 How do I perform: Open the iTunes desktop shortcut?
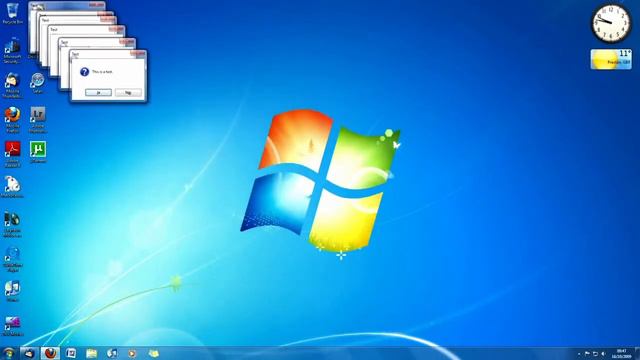(12, 291)
